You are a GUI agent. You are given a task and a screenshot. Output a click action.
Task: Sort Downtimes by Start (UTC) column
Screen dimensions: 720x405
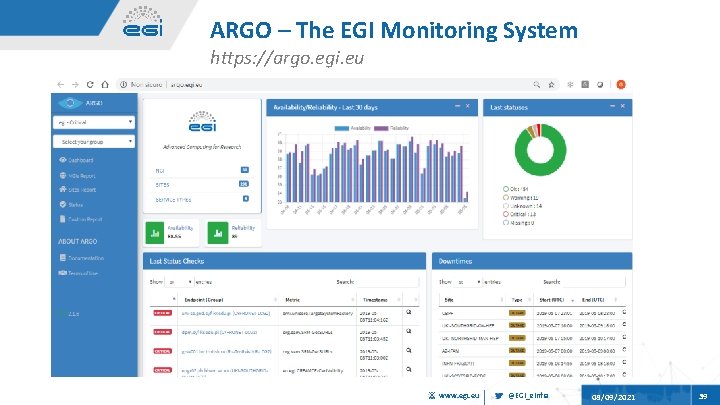(x=555, y=300)
